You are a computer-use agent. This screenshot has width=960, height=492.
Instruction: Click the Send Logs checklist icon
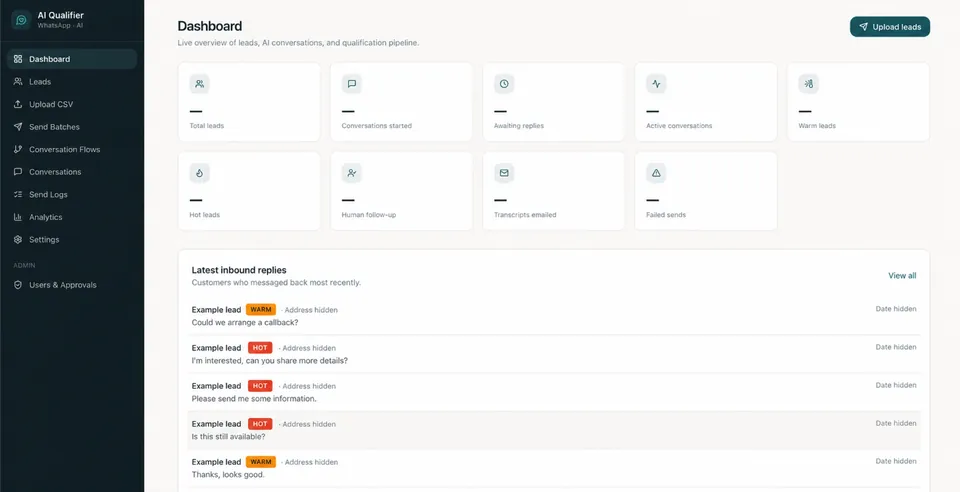pyautogui.click(x=18, y=195)
